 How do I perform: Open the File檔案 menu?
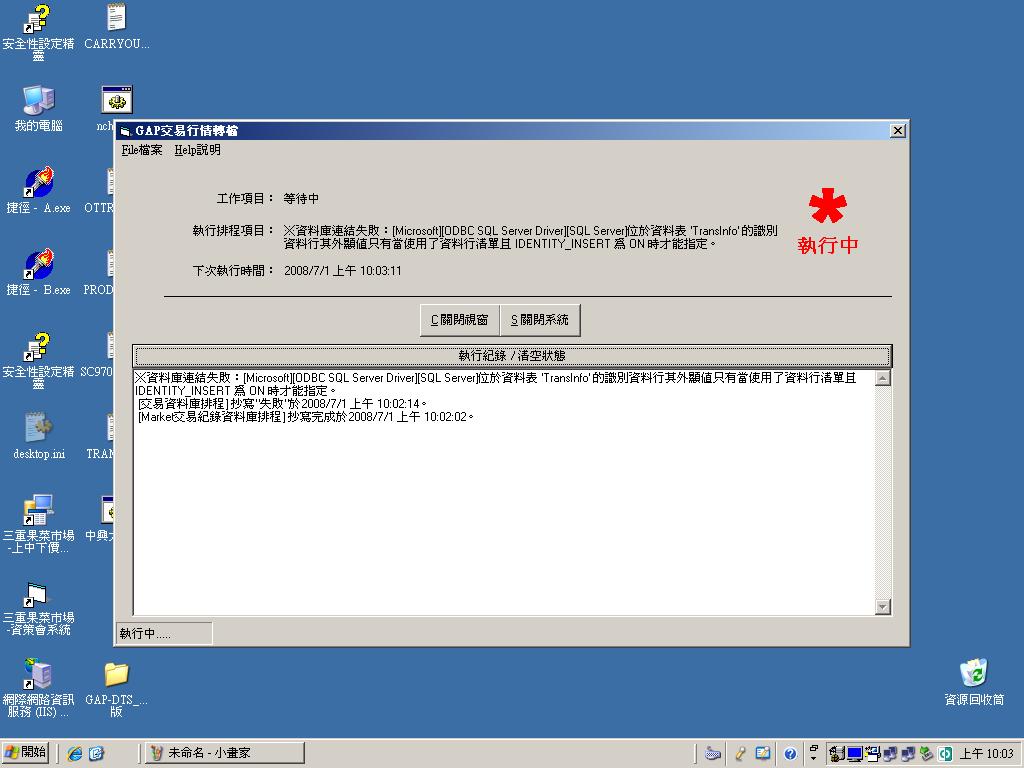click(142, 150)
